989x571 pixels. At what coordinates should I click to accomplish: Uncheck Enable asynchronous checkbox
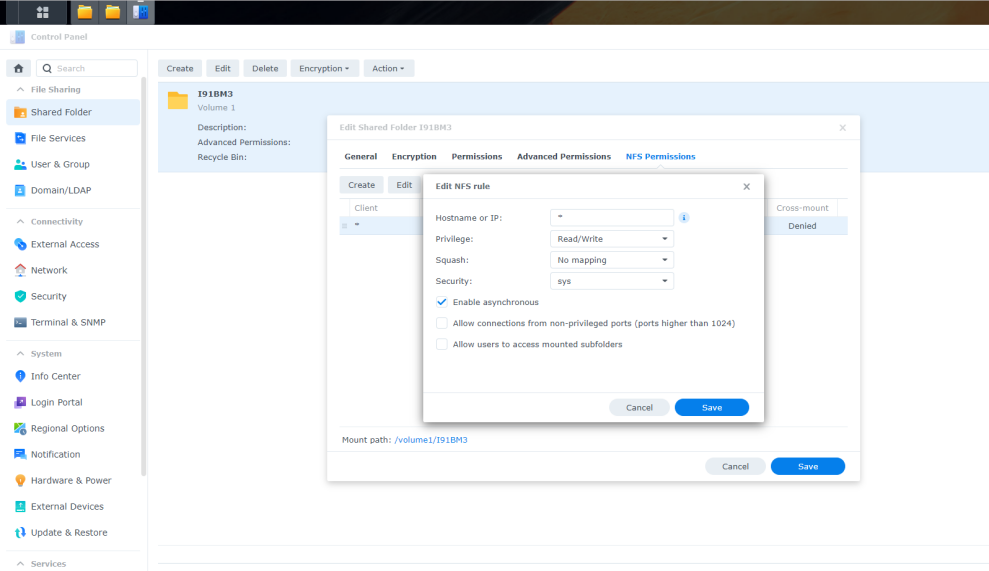442,302
